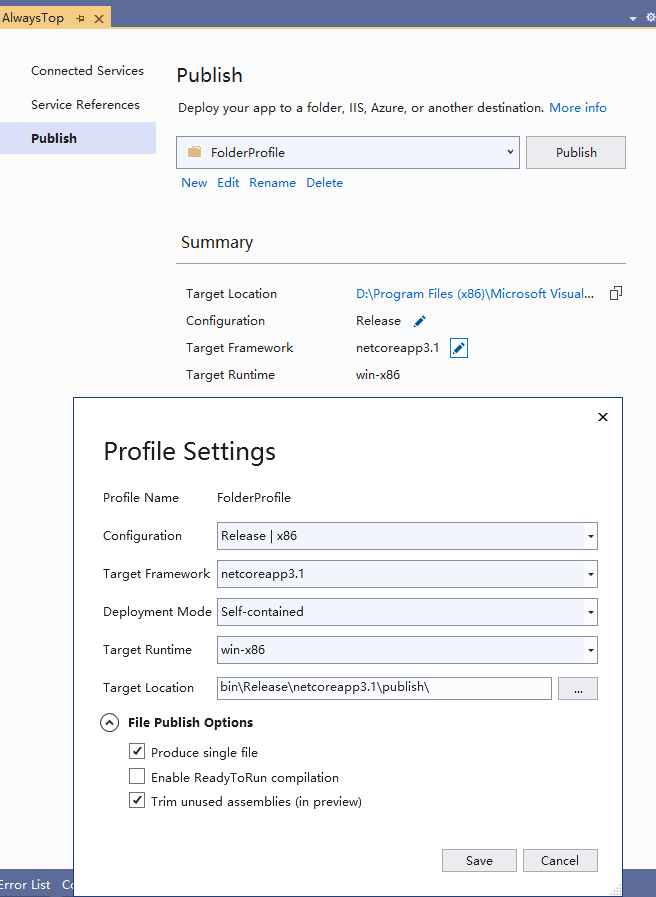Pin the AlwaysTop document tab
The height and width of the screenshot is (897, 656).
pos(81,19)
